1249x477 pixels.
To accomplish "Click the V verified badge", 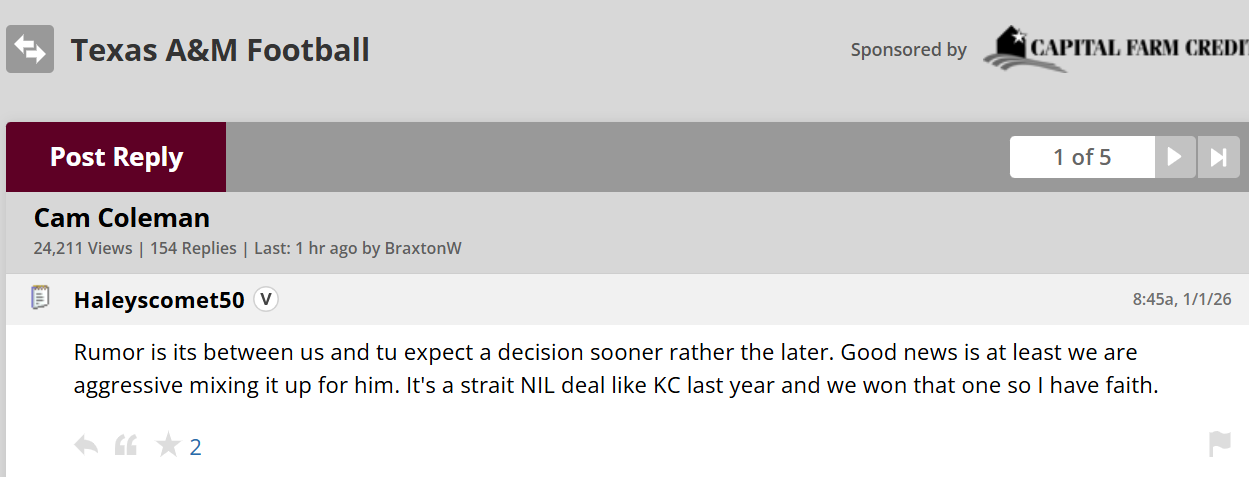I will point(265,299).
